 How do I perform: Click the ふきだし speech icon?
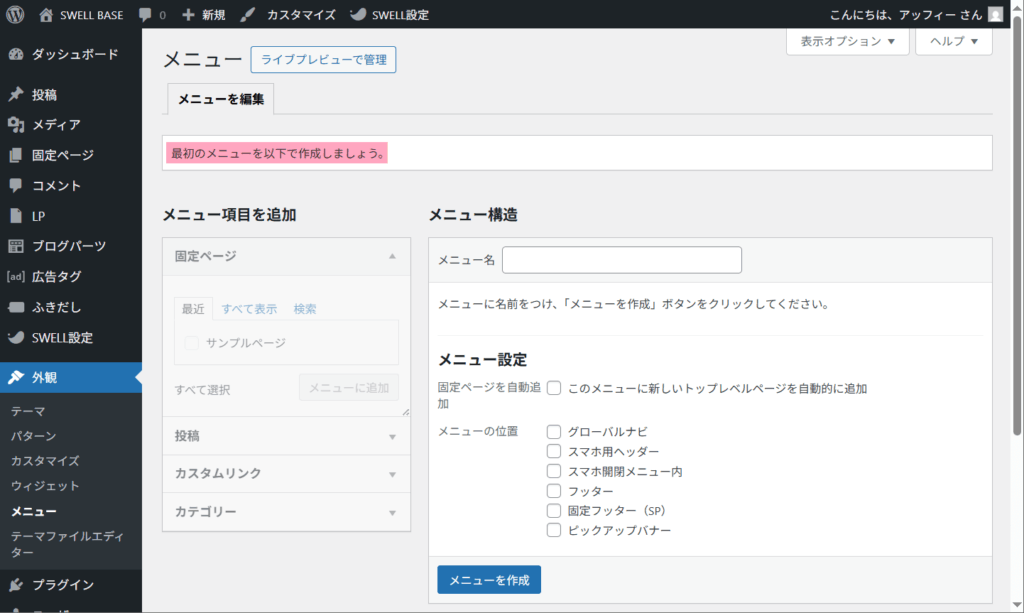[16, 307]
